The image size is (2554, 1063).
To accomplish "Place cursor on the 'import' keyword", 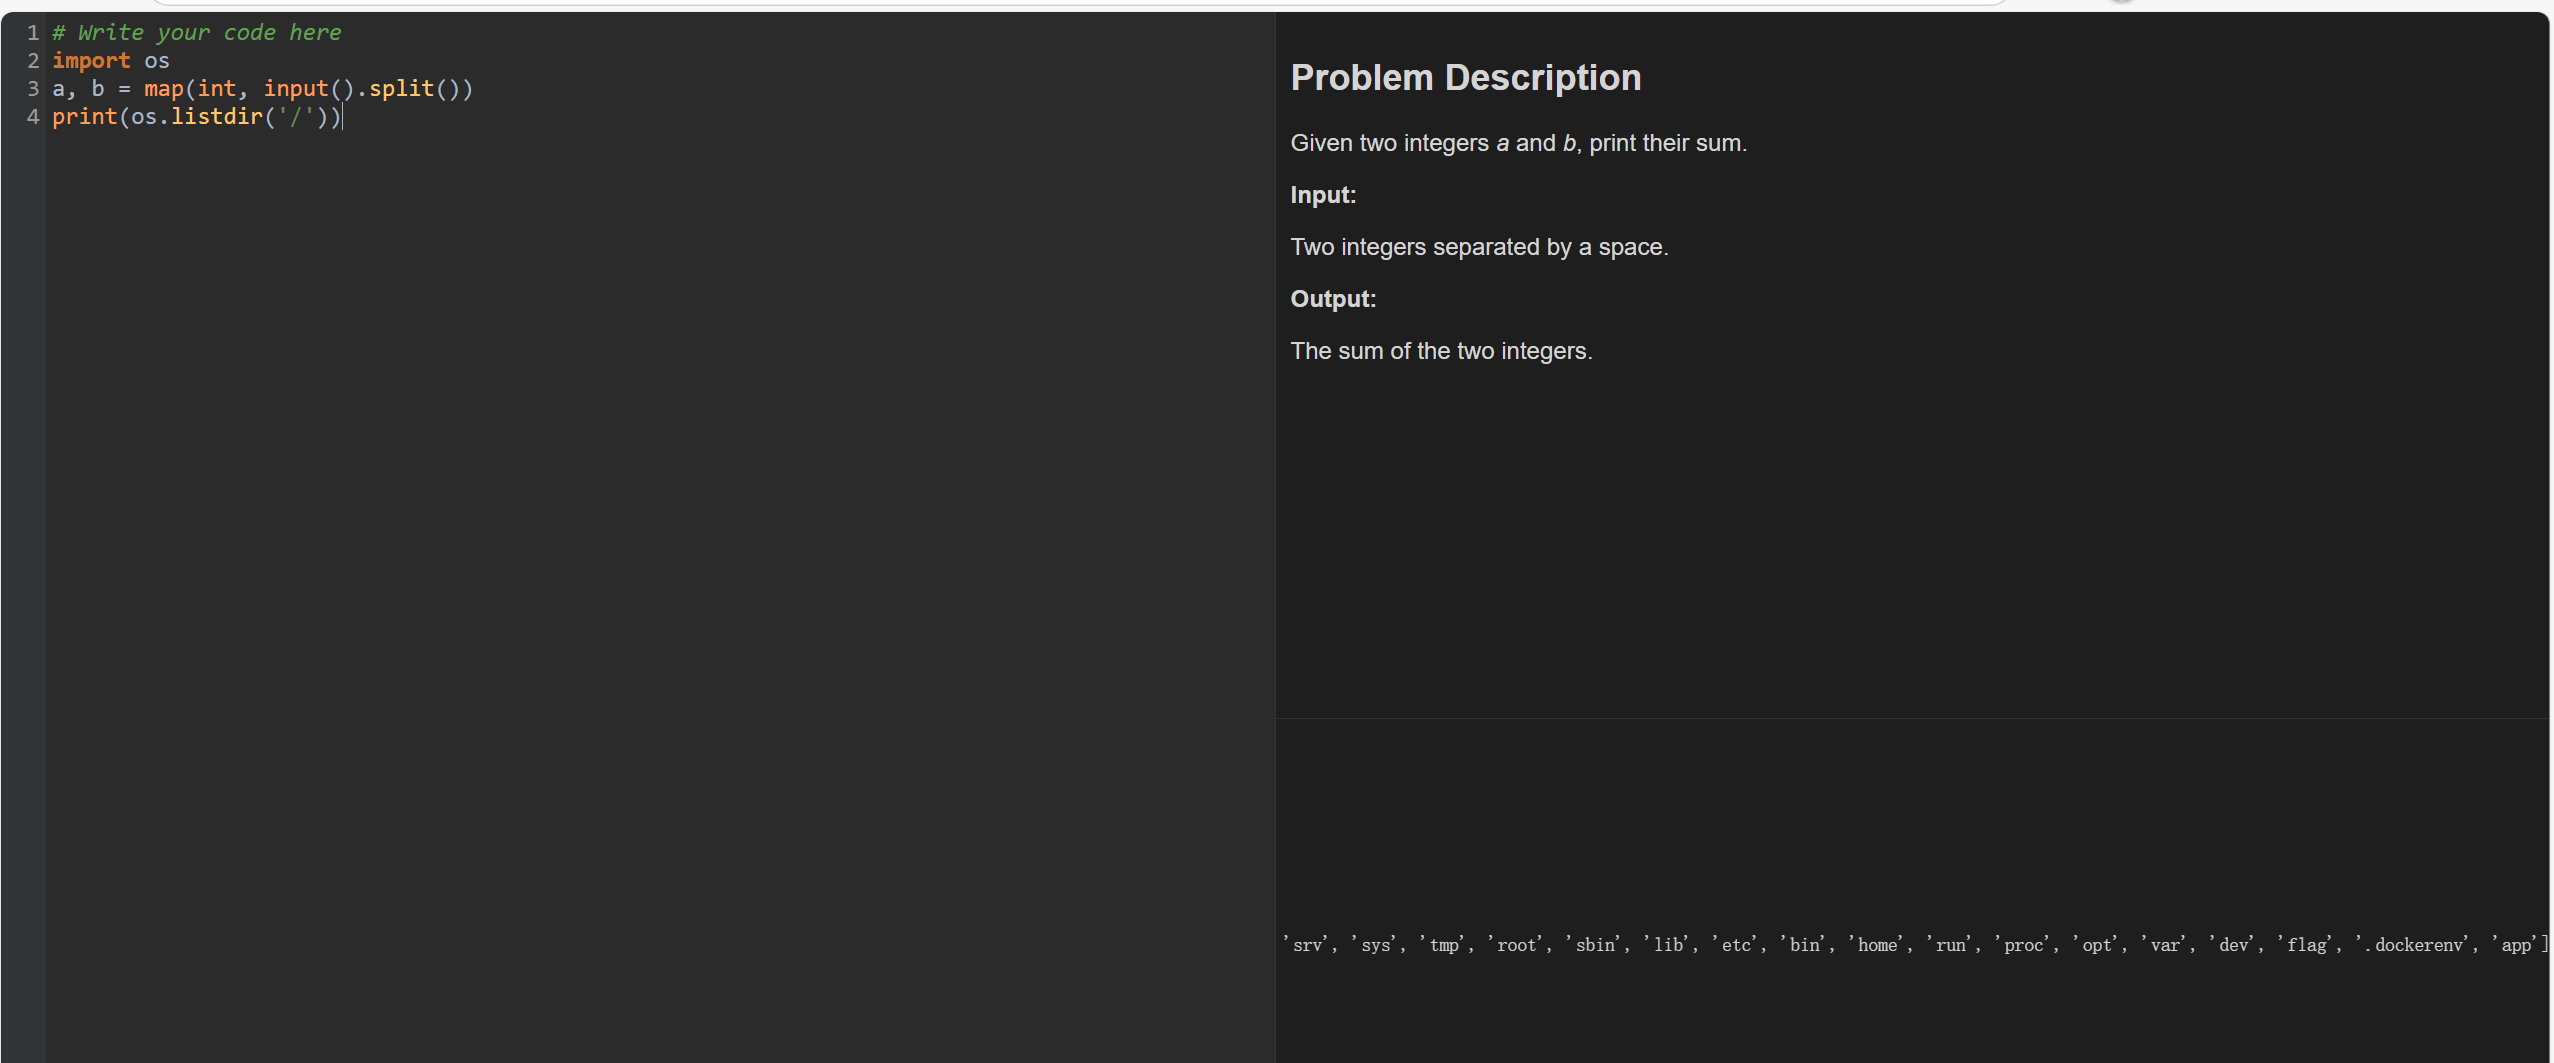I will [91, 61].
